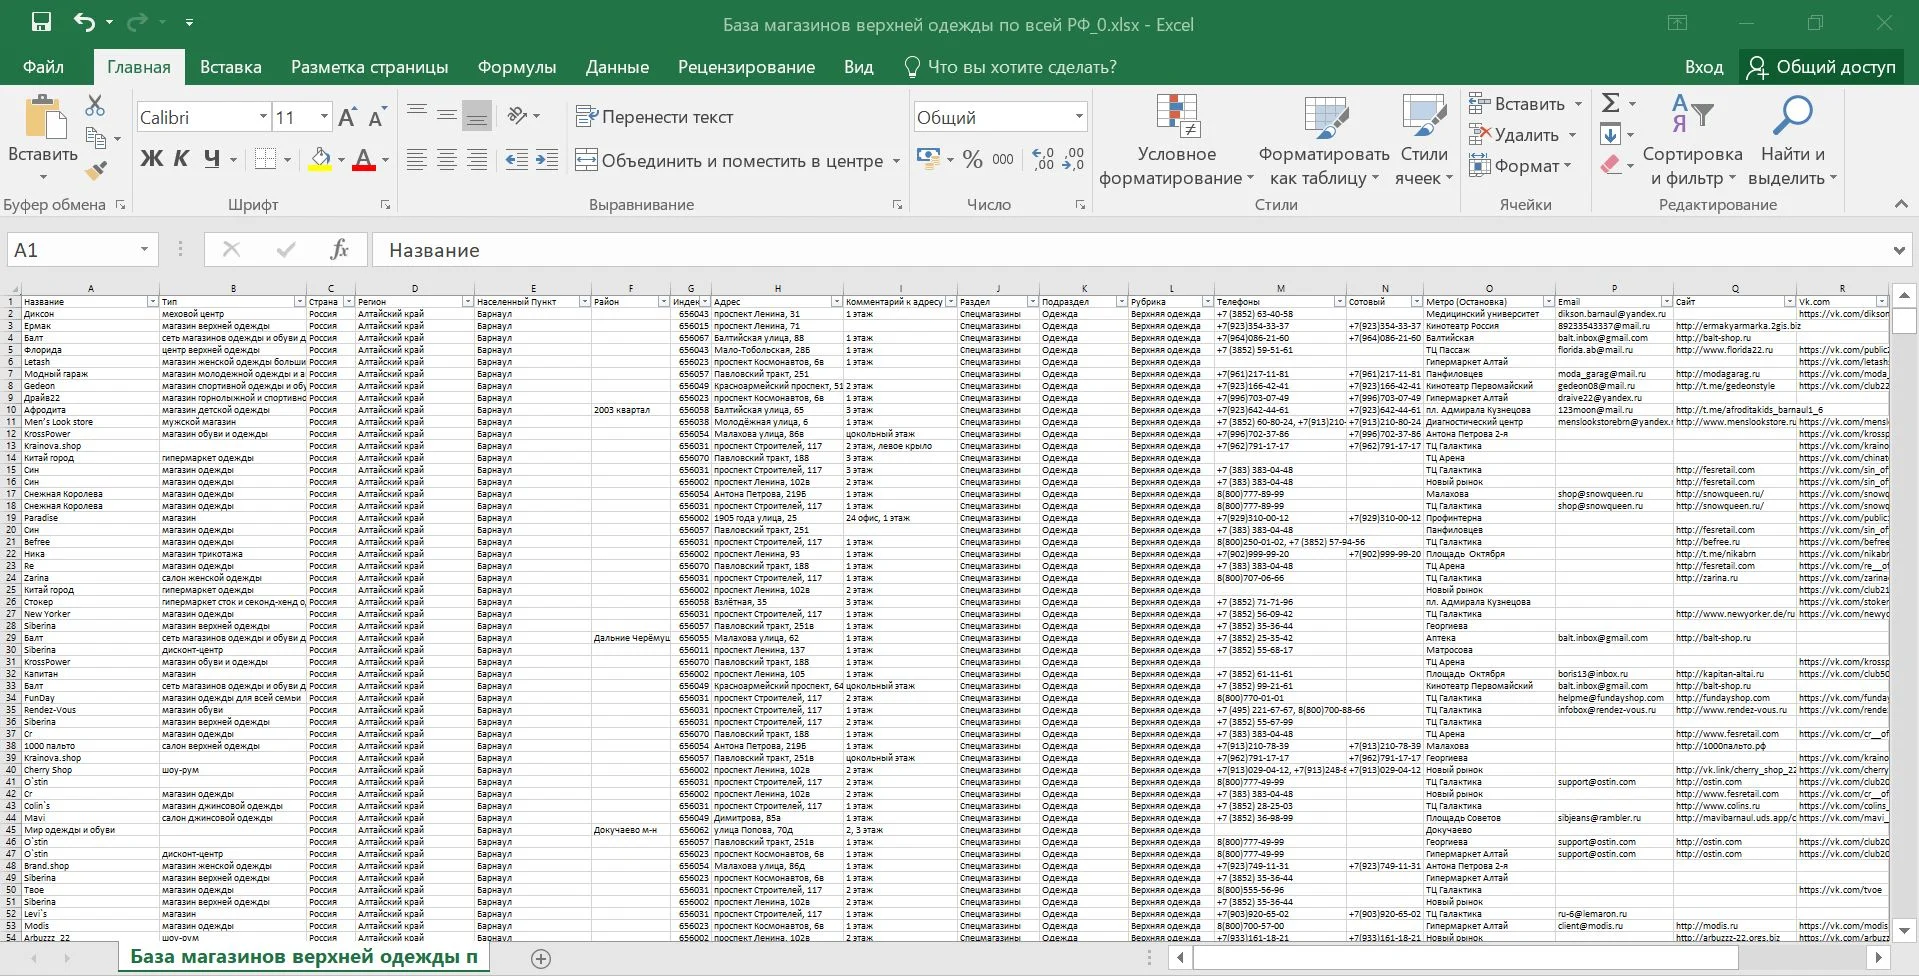
Task: Click Объединить и поместить в центре
Action: (x=729, y=160)
